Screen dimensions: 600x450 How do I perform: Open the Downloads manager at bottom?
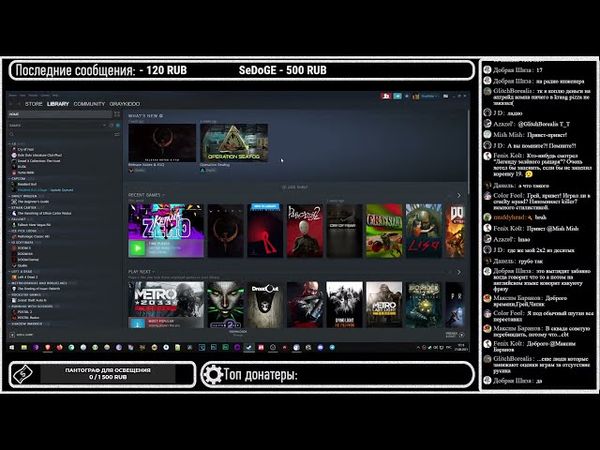coord(238,333)
